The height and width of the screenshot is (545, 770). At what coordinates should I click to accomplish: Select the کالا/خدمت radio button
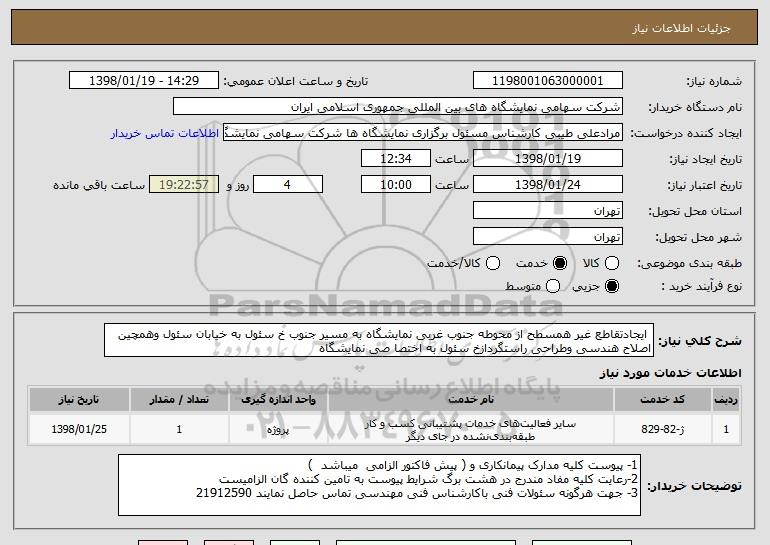click(x=493, y=263)
